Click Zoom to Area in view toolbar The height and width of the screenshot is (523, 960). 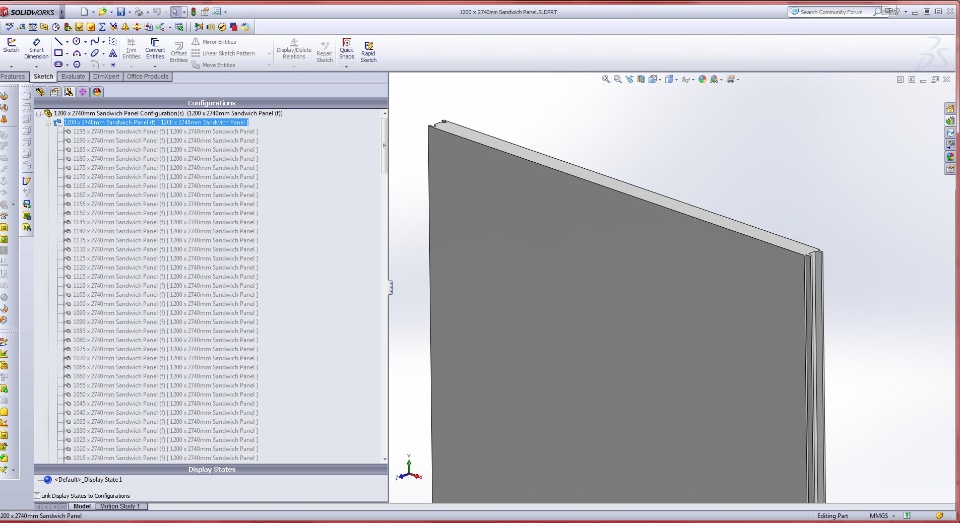617,79
